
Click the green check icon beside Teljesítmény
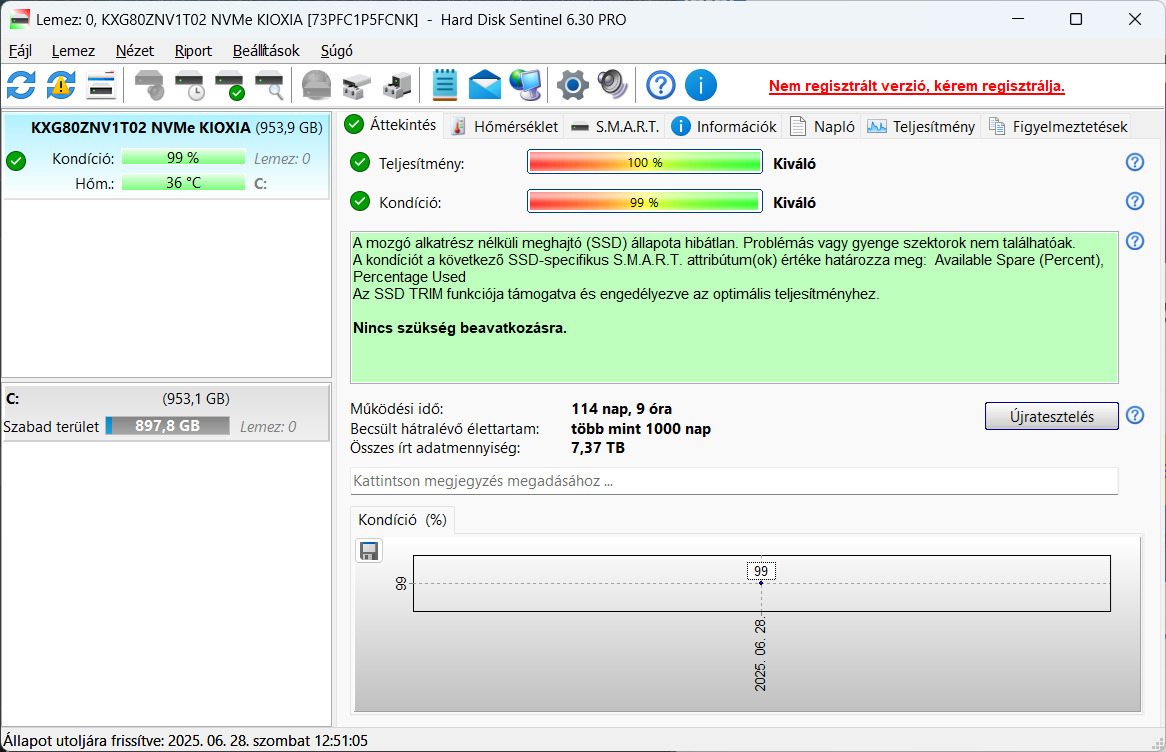click(x=360, y=162)
